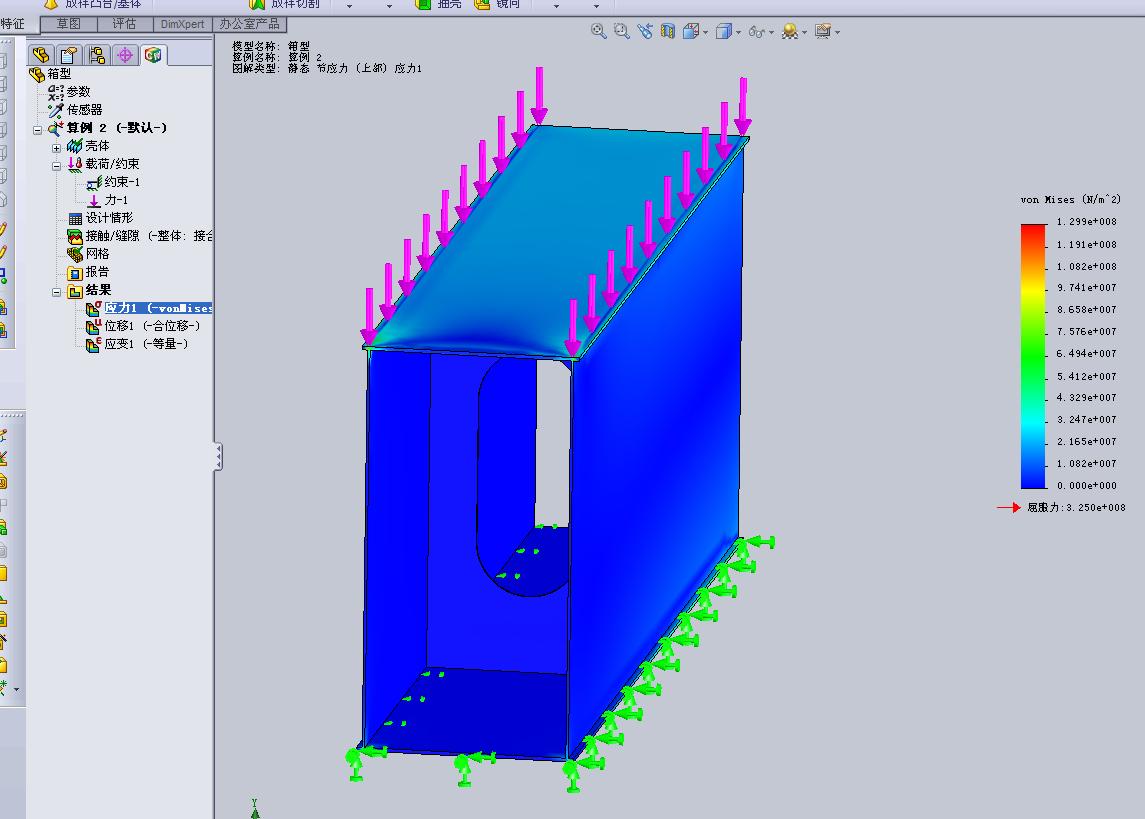Open the 评估 ribbon tab

124,24
